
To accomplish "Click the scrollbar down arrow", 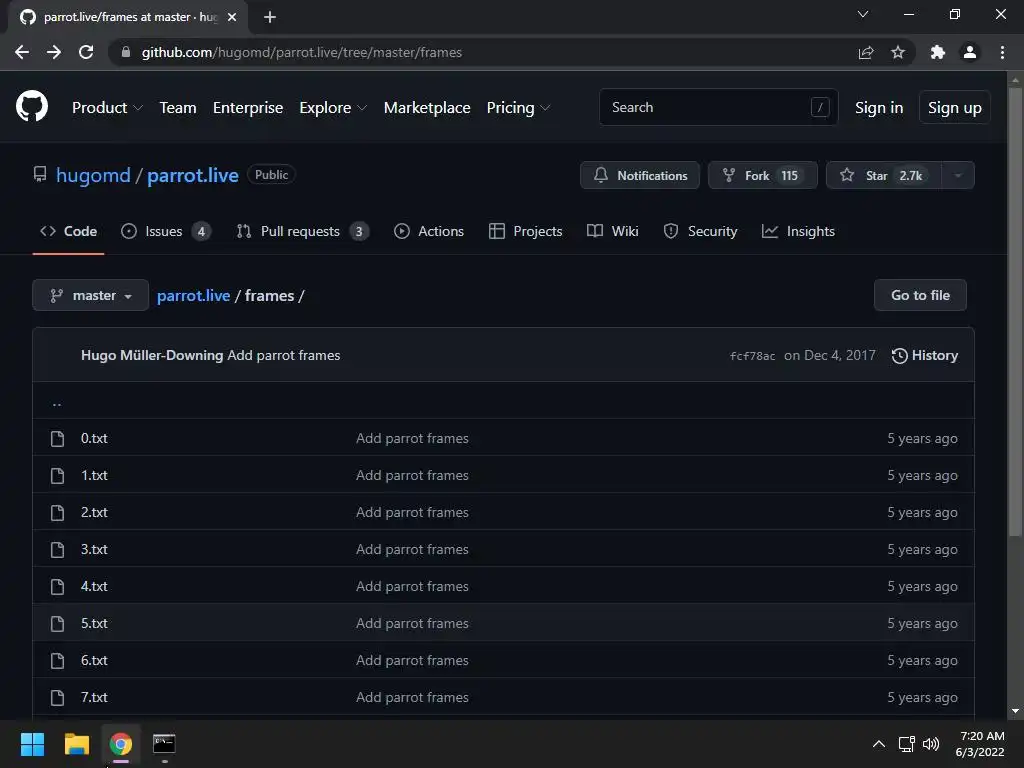I will pos(1015,711).
